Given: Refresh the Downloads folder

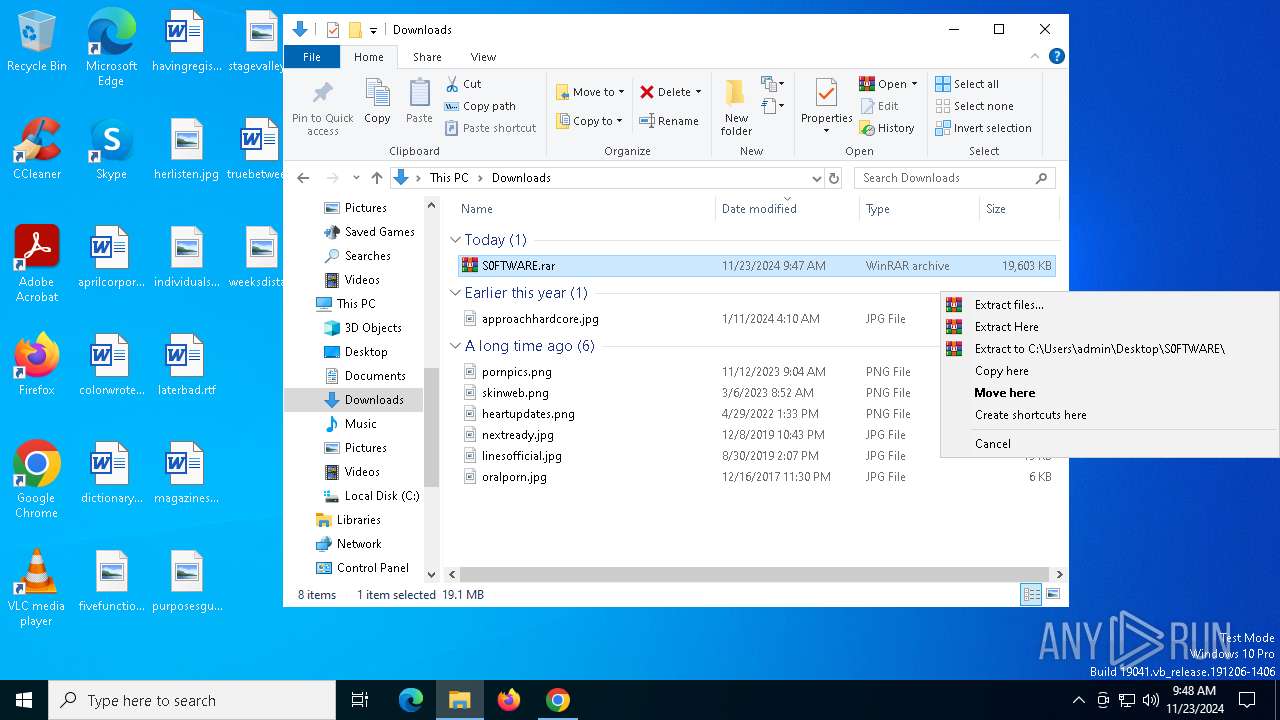Looking at the screenshot, I should [834, 178].
